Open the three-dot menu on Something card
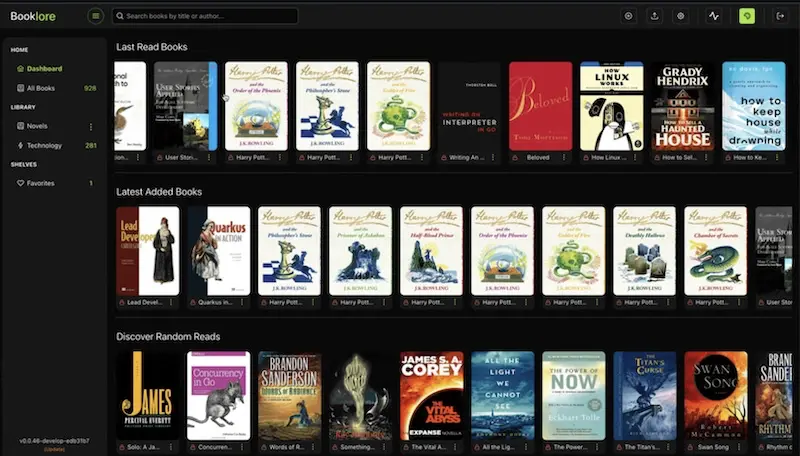Screen dimensions: 800x456 (384, 447)
